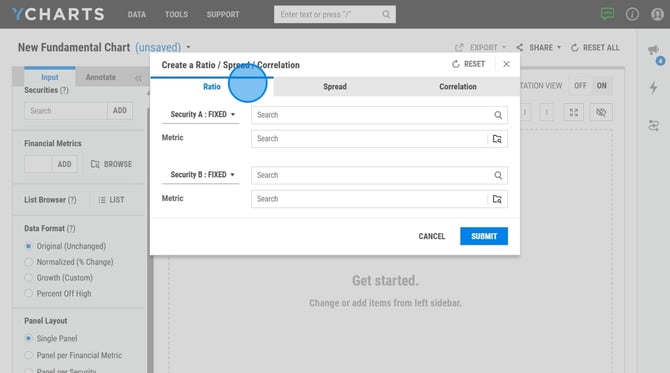Click the Financial Metrics input box
Image resolution: width=670 pixels, height=373 pixels.
point(38,164)
